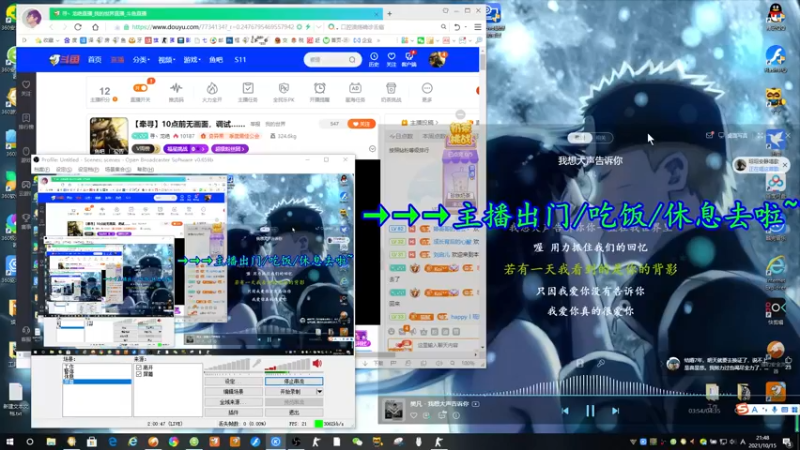
Task: Open 设定 settings button in OBS
Action: [233, 381]
